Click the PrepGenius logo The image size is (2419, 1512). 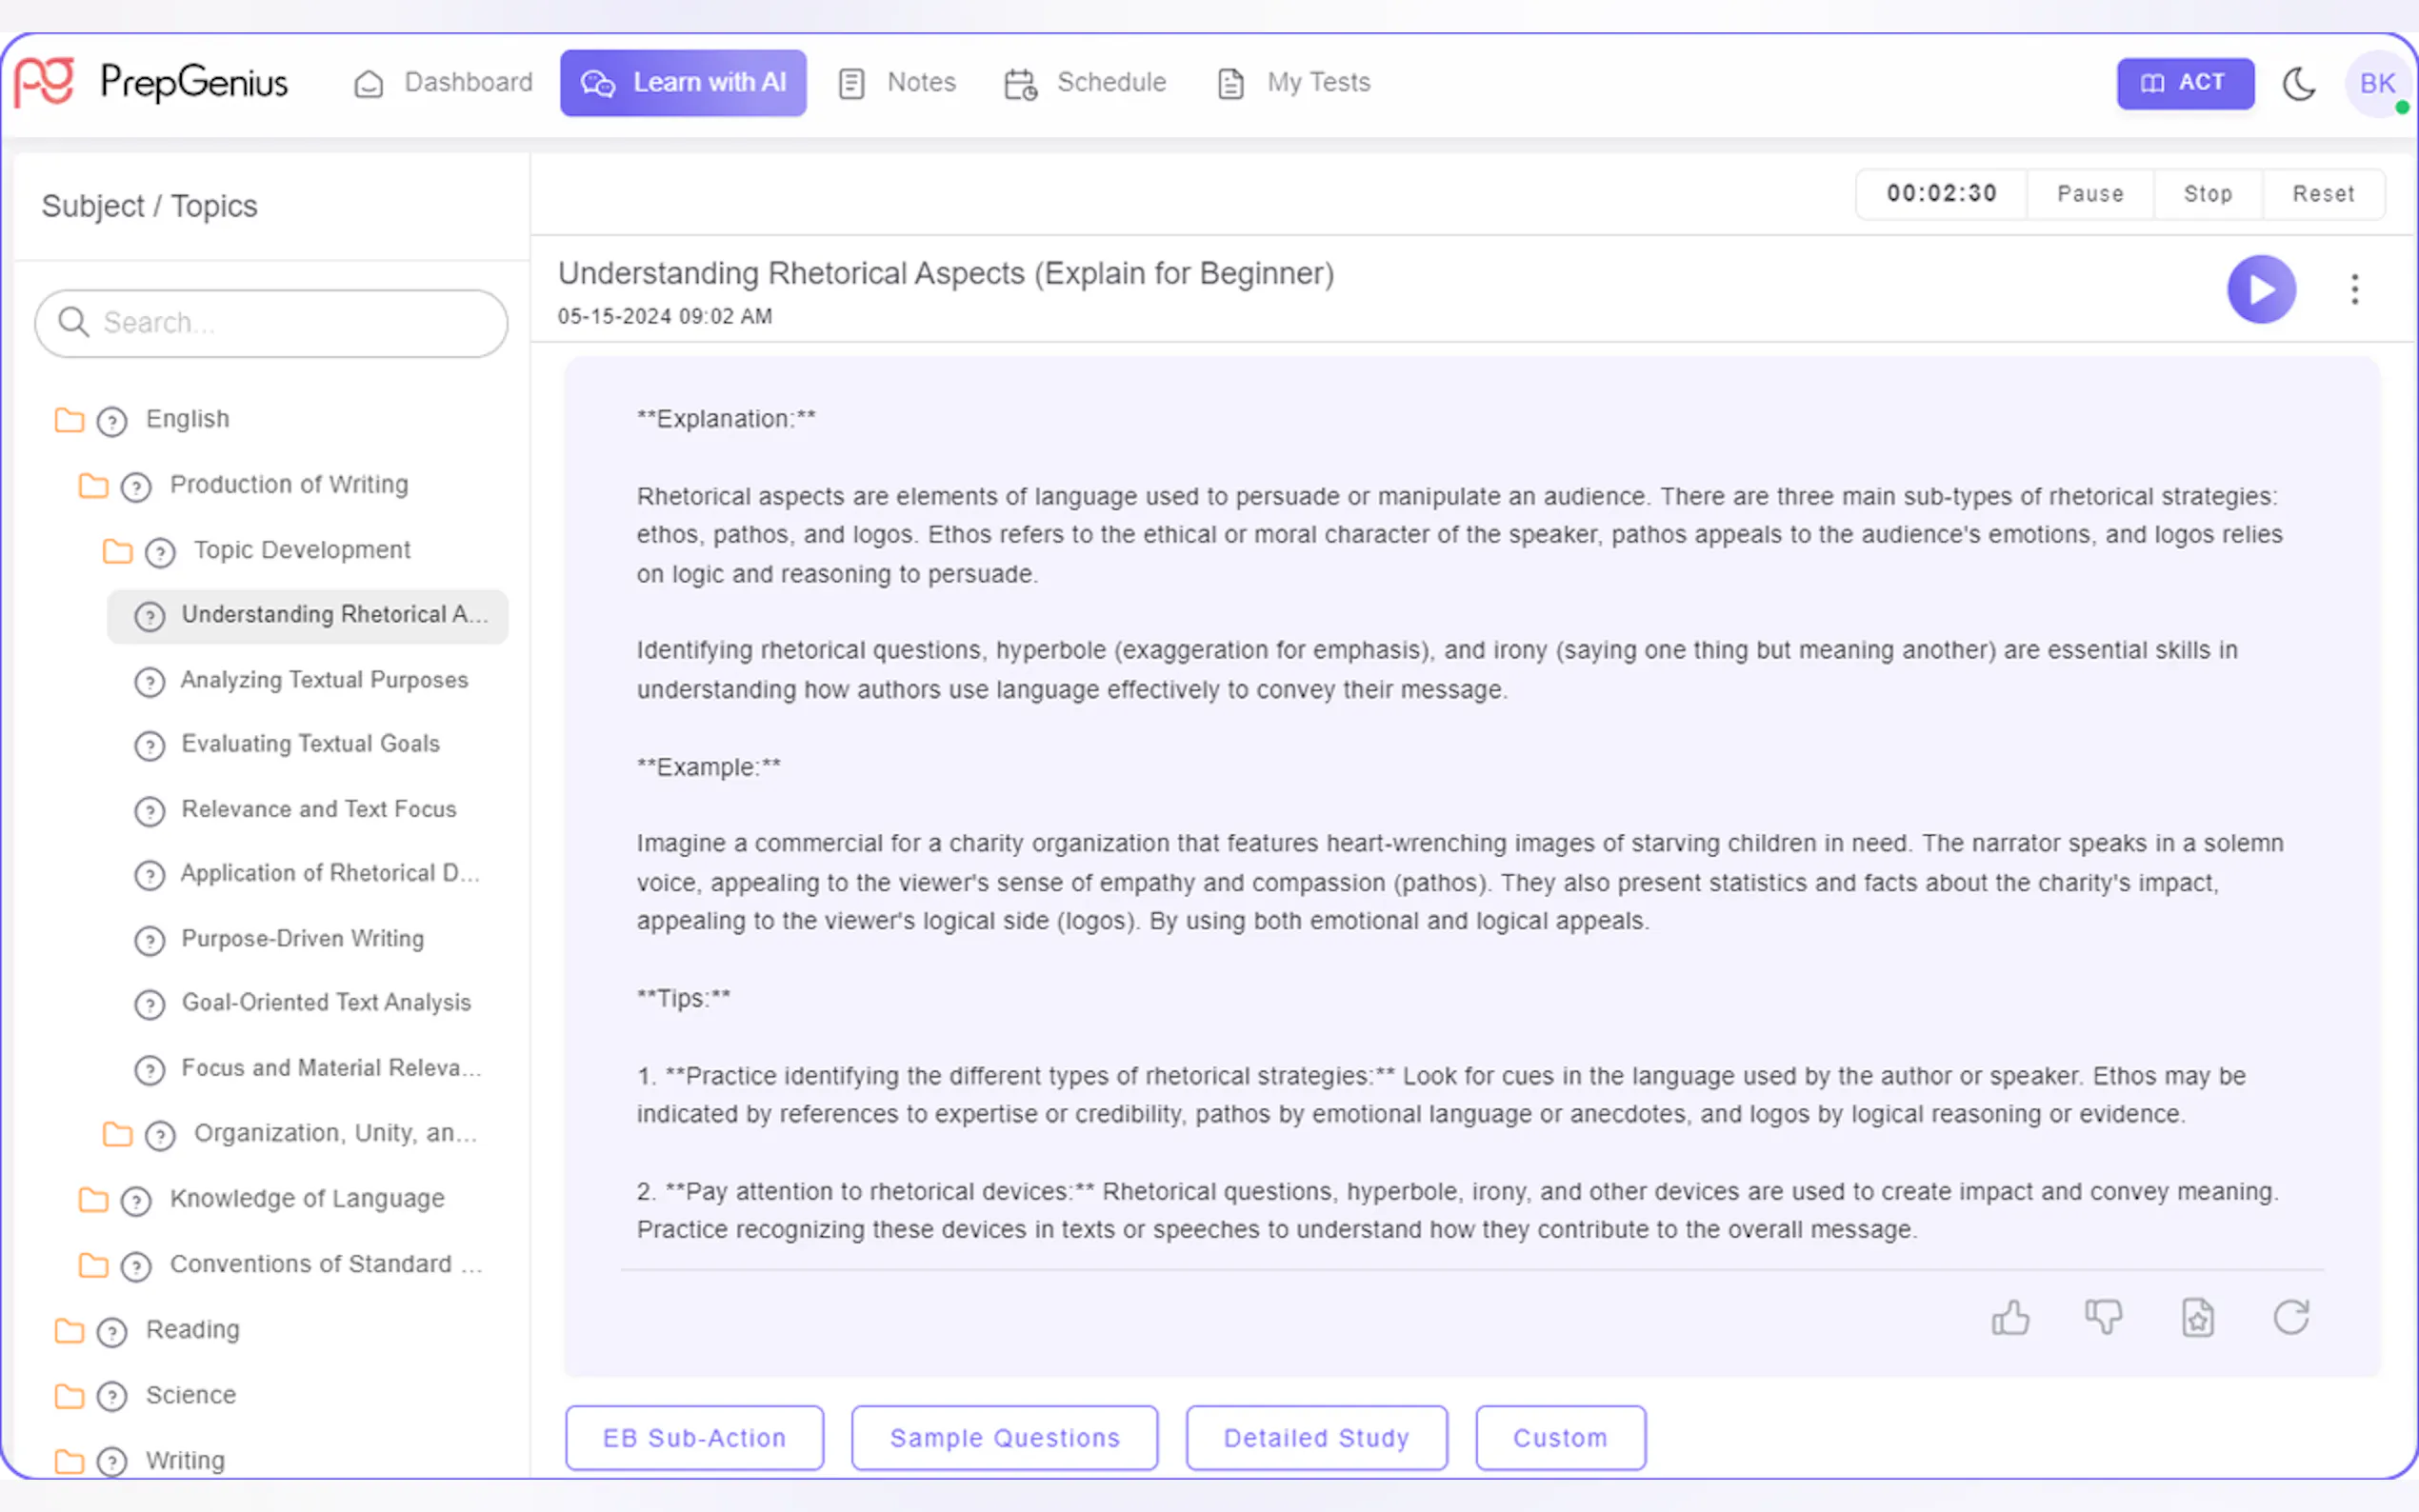(150, 82)
